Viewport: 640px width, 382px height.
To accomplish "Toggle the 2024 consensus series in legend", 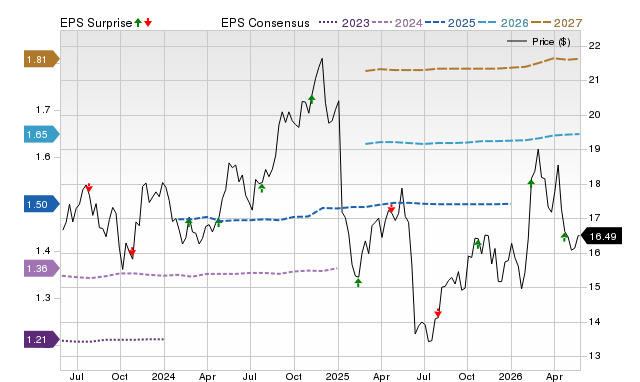I will click(397, 23).
